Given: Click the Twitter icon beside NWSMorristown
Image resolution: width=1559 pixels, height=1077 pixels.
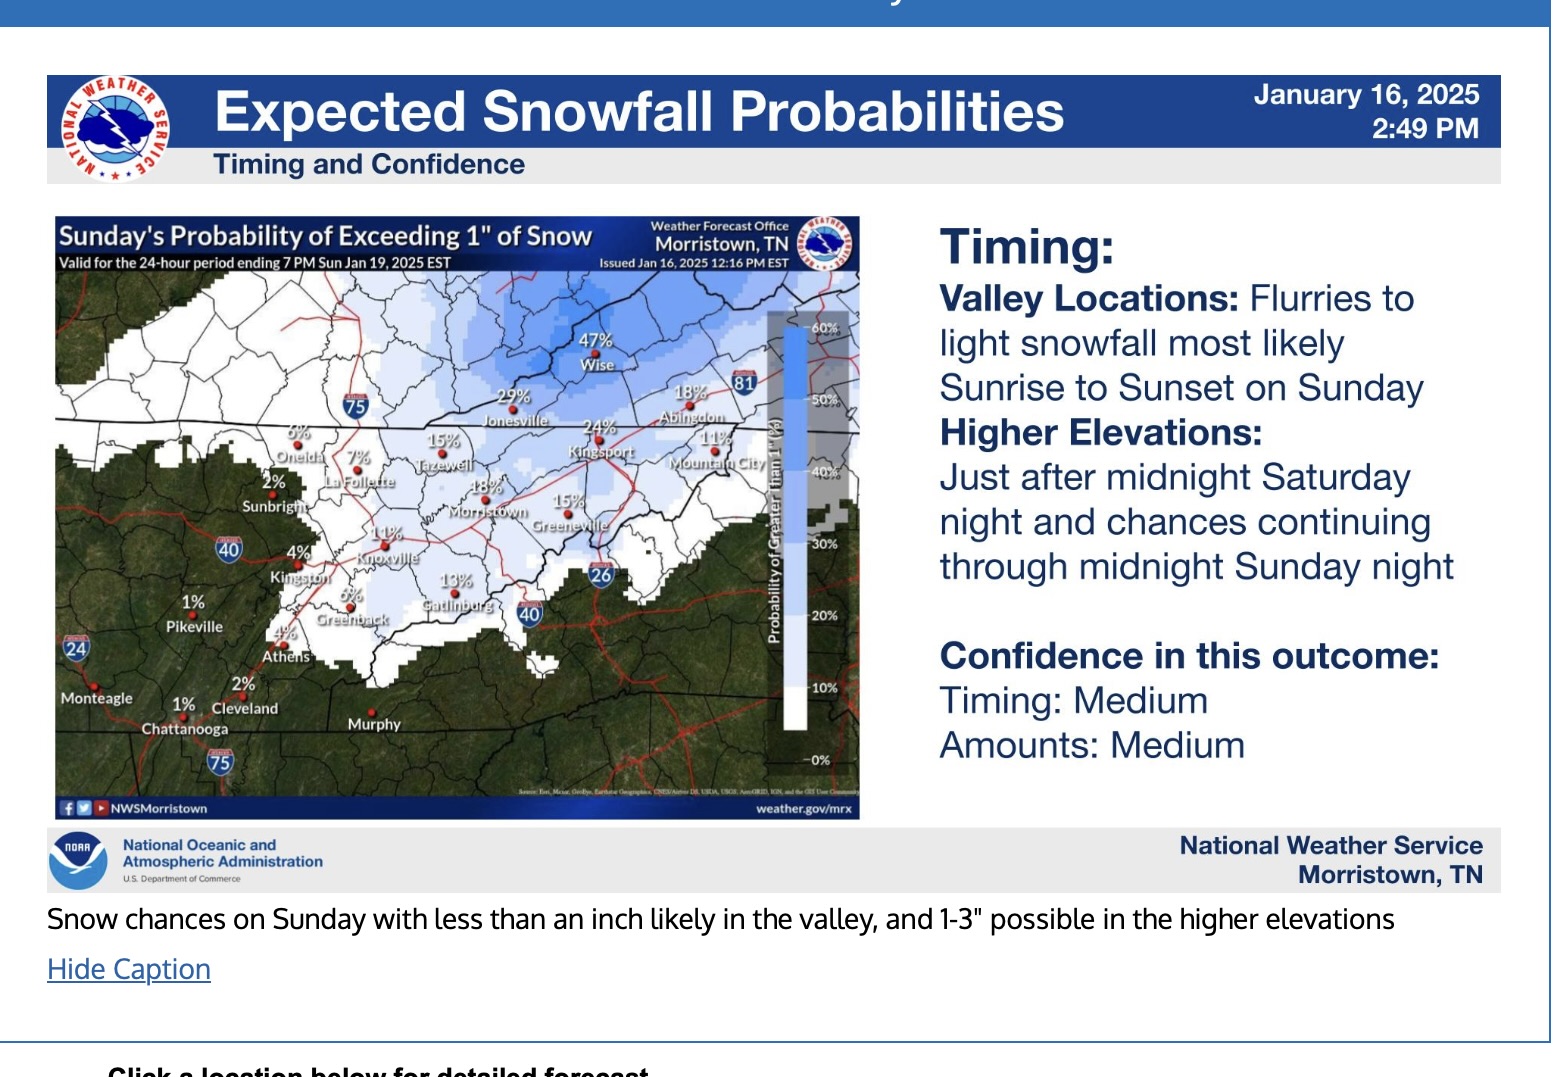Looking at the screenshot, I should click(x=84, y=808).
